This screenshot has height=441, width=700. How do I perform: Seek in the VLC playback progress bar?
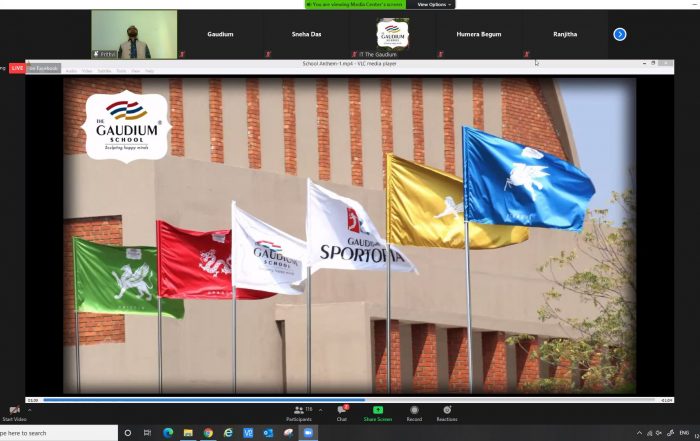349,400
